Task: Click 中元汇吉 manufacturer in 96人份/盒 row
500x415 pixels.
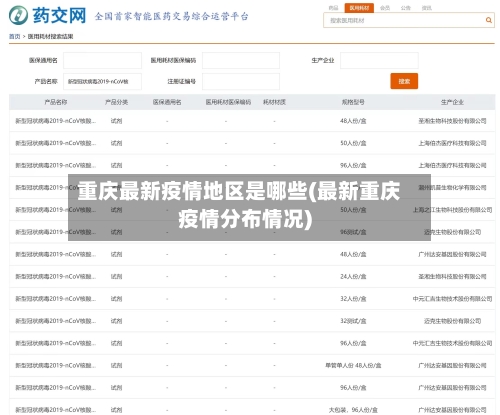Action: point(452,343)
